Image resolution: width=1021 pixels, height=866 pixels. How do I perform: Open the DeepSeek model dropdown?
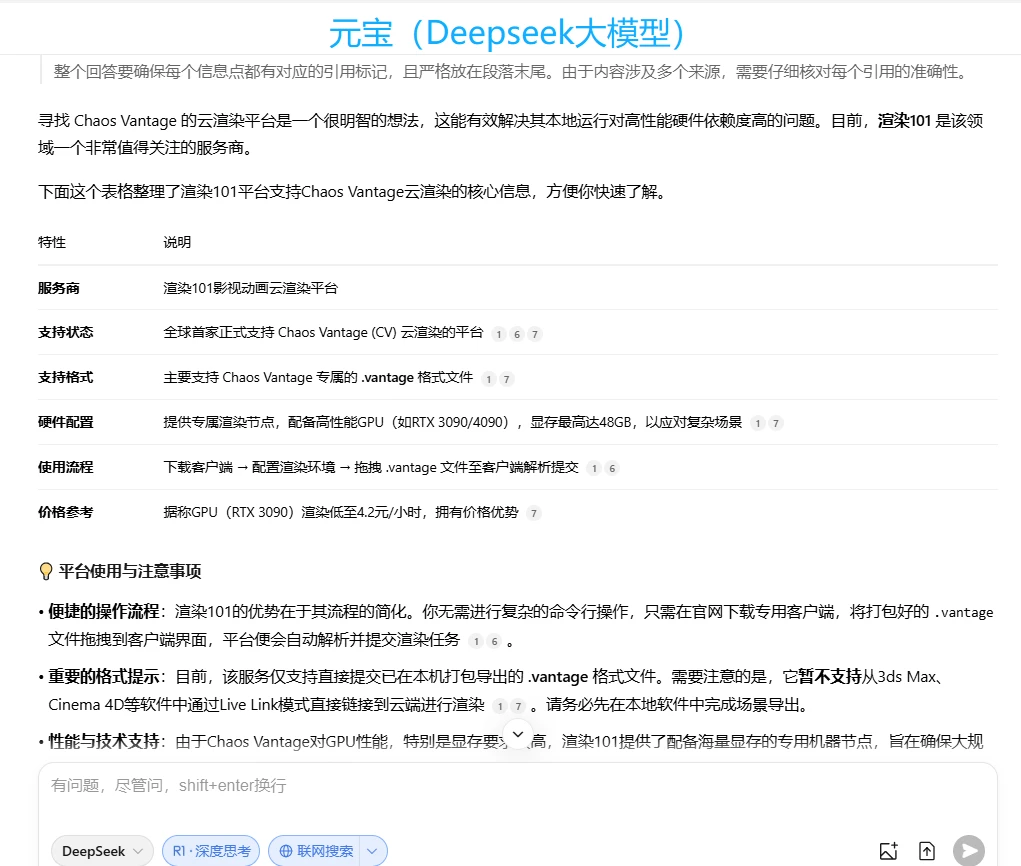pyautogui.click(x=102, y=851)
